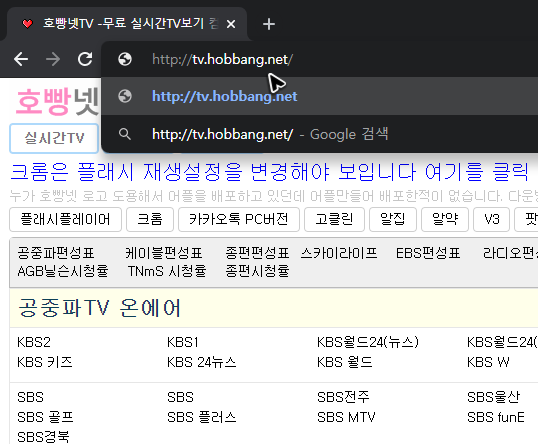Click the 알약 button
This screenshot has width=538, height=444.
[x=445, y=219]
